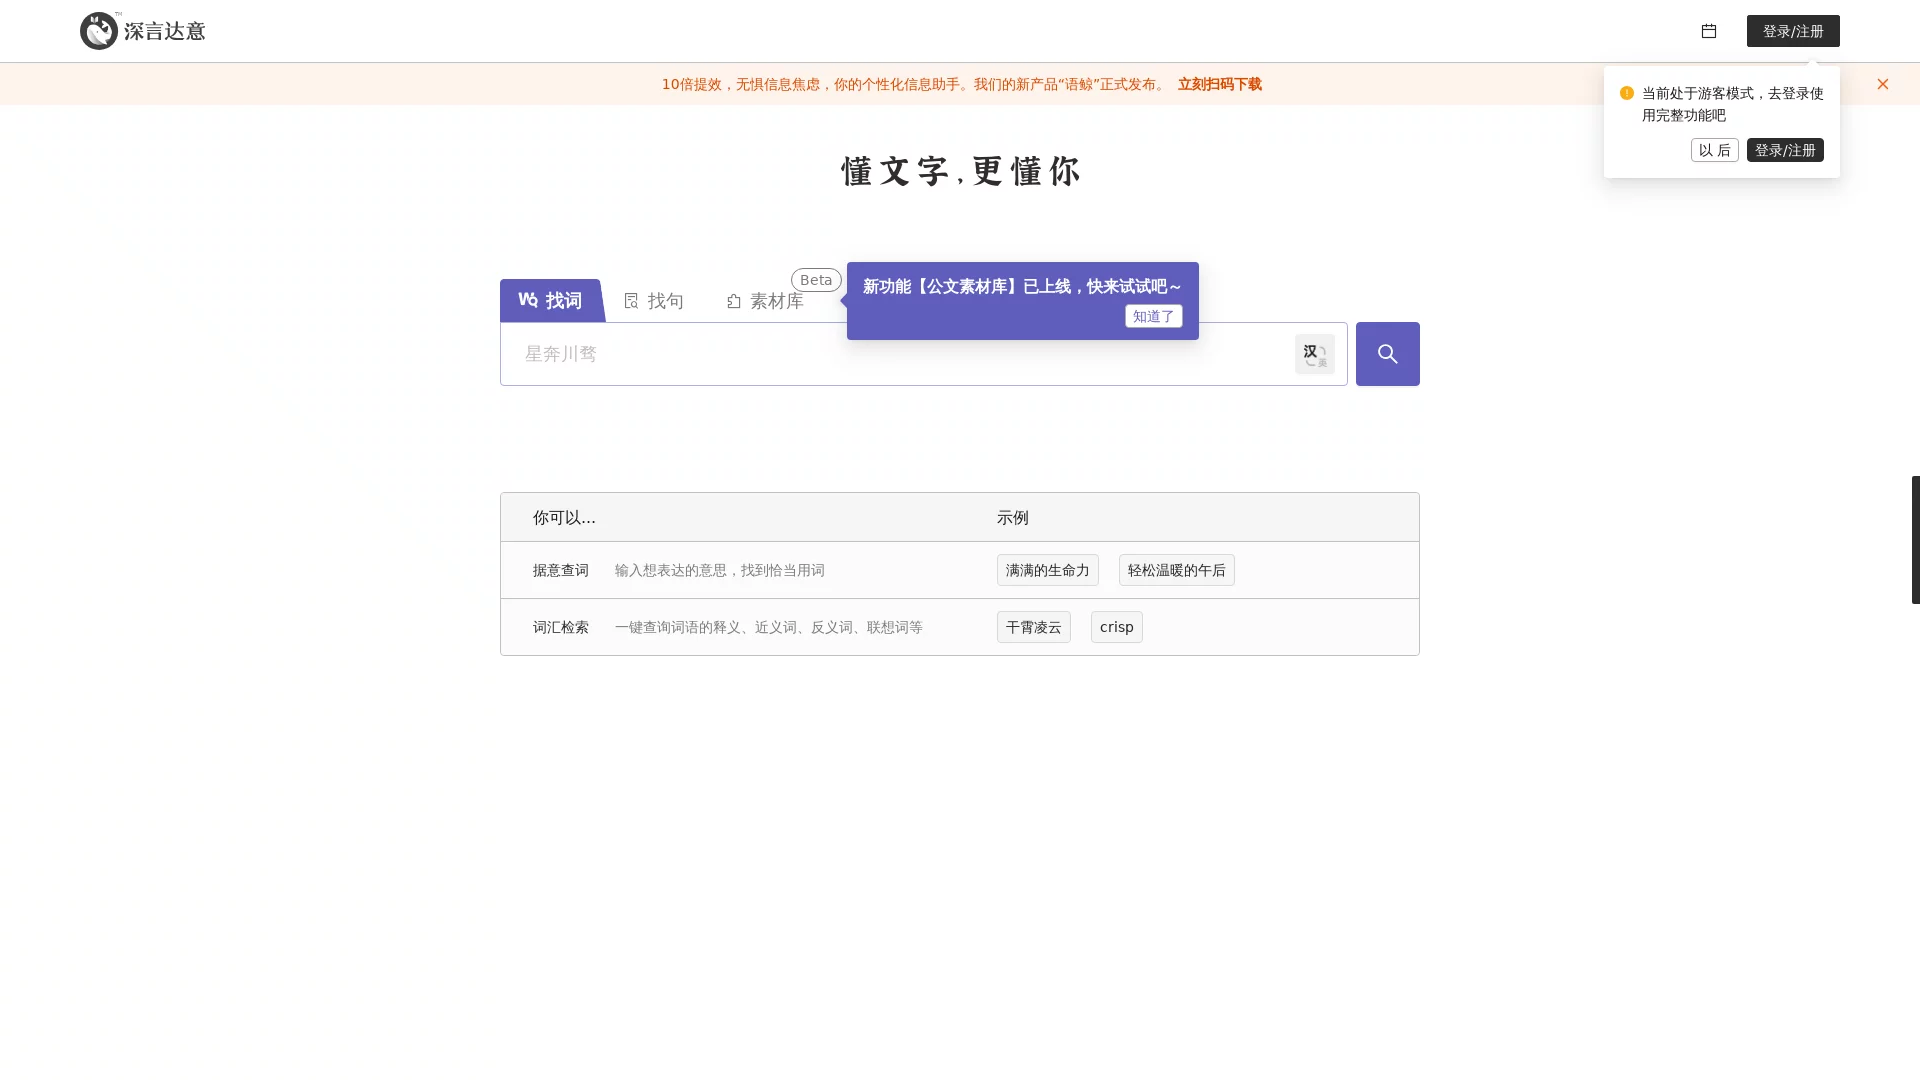
Task: Click 登录/注册 inside the guest popup
Action: click(1784, 150)
